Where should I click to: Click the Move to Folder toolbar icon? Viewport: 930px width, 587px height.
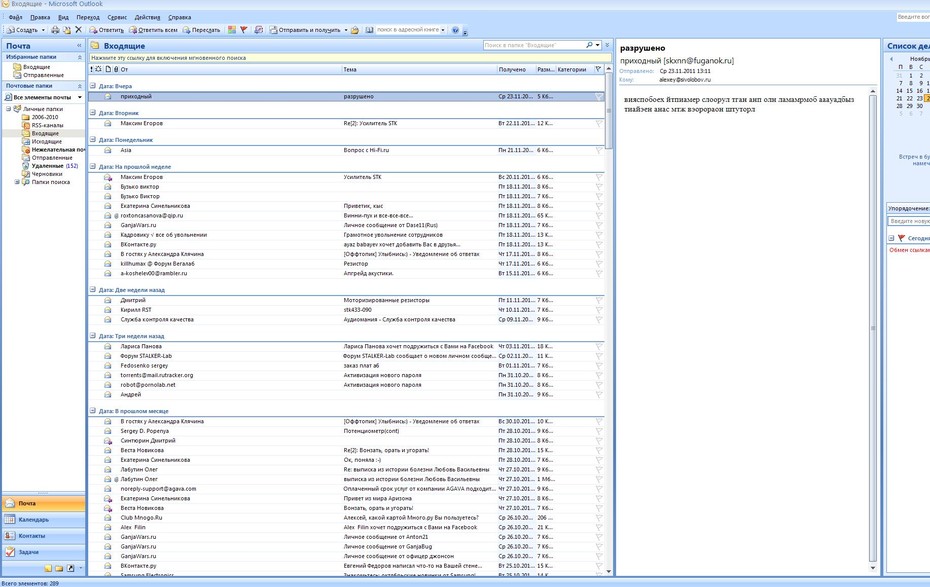67,30
